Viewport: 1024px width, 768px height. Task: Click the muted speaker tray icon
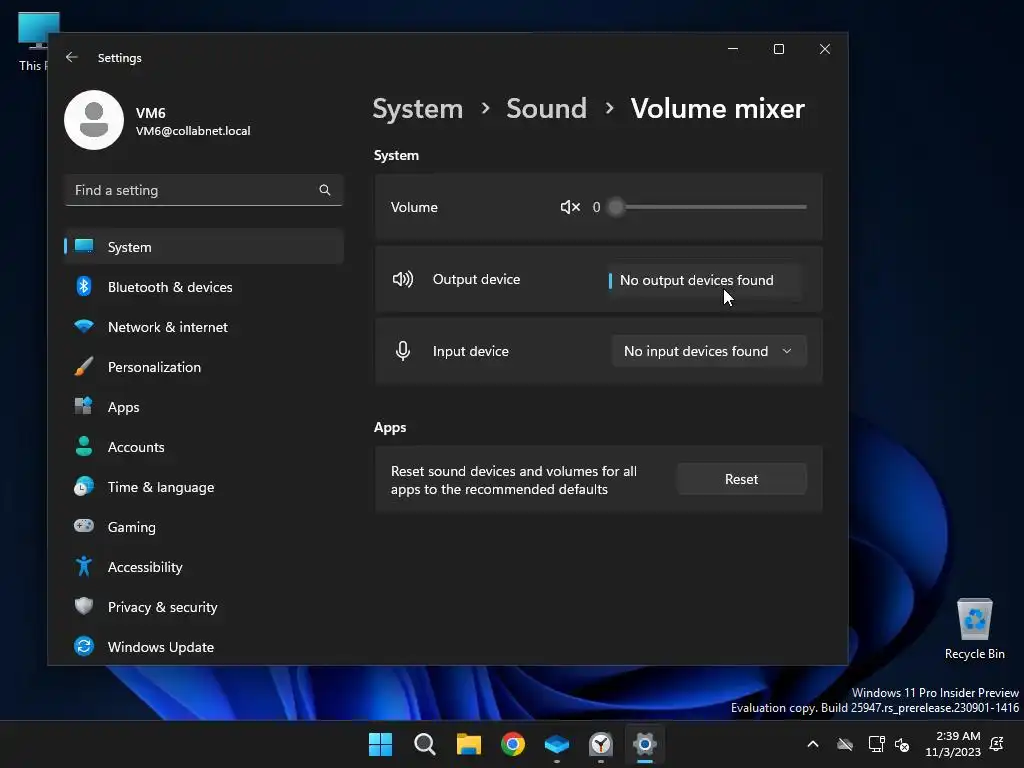tap(902, 744)
